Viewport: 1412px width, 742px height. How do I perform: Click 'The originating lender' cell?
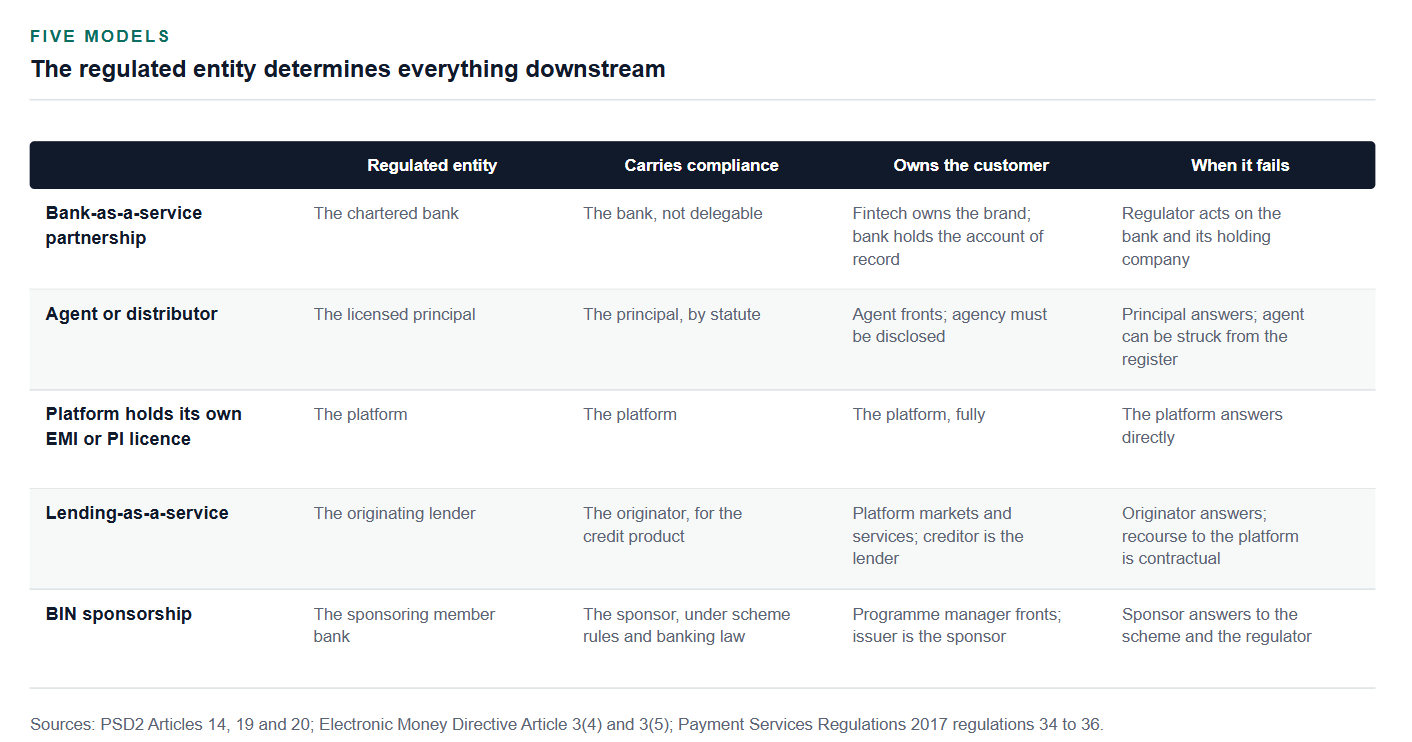[x=394, y=513]
